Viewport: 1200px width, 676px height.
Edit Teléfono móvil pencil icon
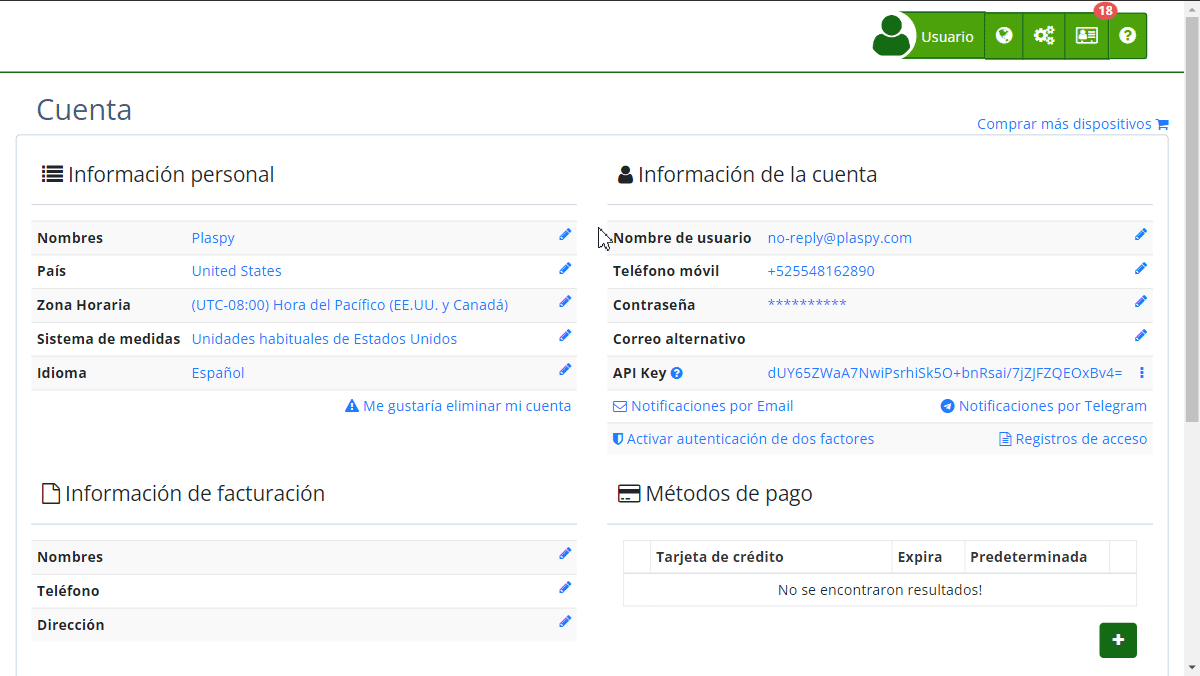pos(1141,269)
